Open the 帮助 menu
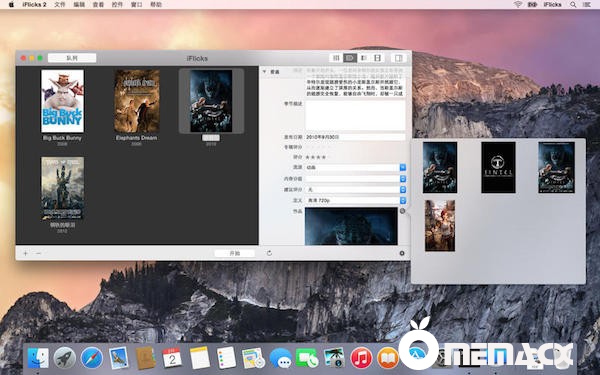The image size is (600, 375). 156,5
